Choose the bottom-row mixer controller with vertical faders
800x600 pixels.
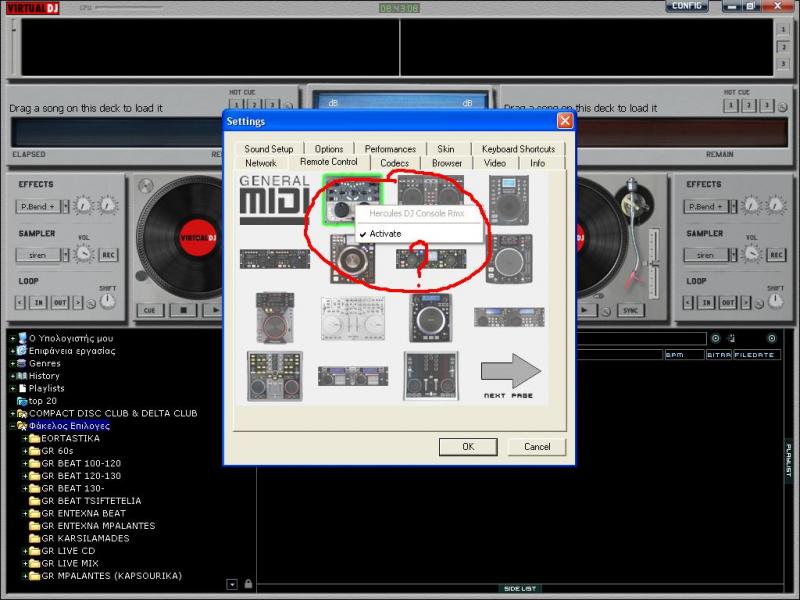click(x=431, y=376)
